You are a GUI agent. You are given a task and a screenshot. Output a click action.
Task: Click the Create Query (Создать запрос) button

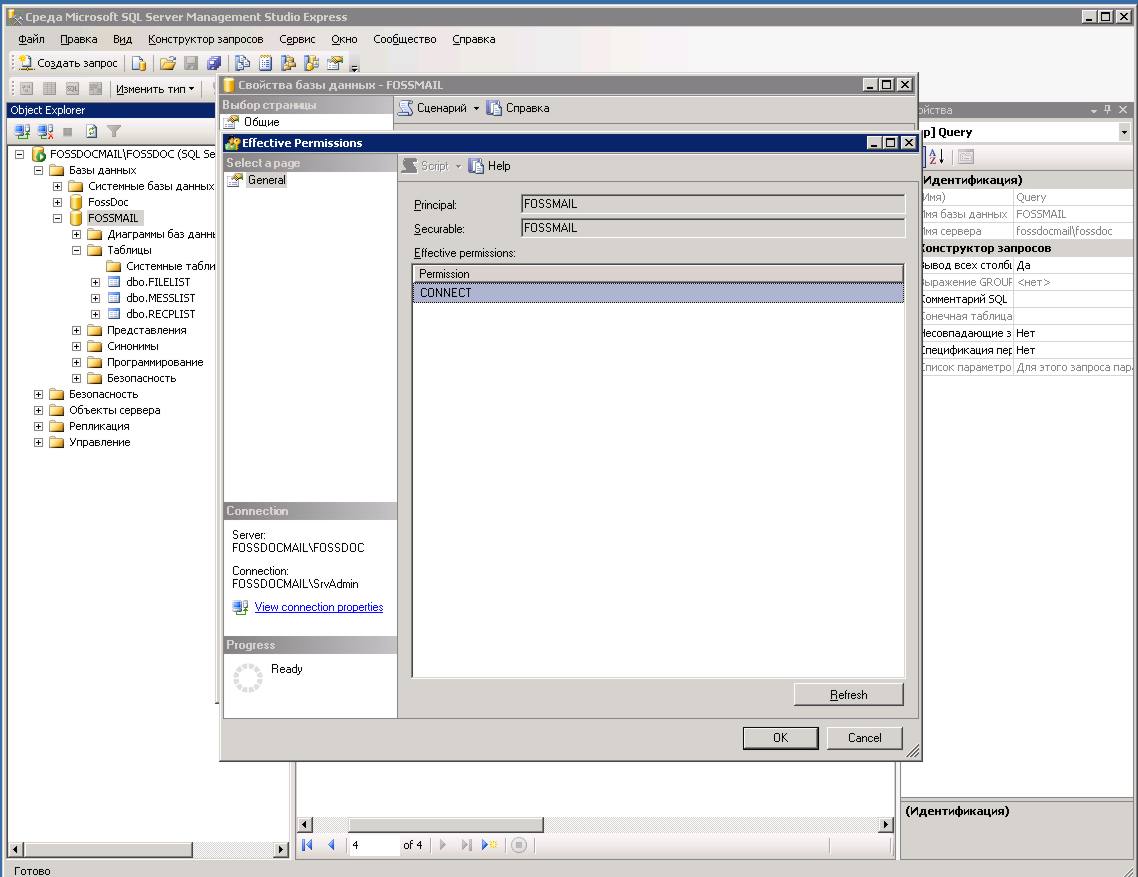click(x=67, y=63)
